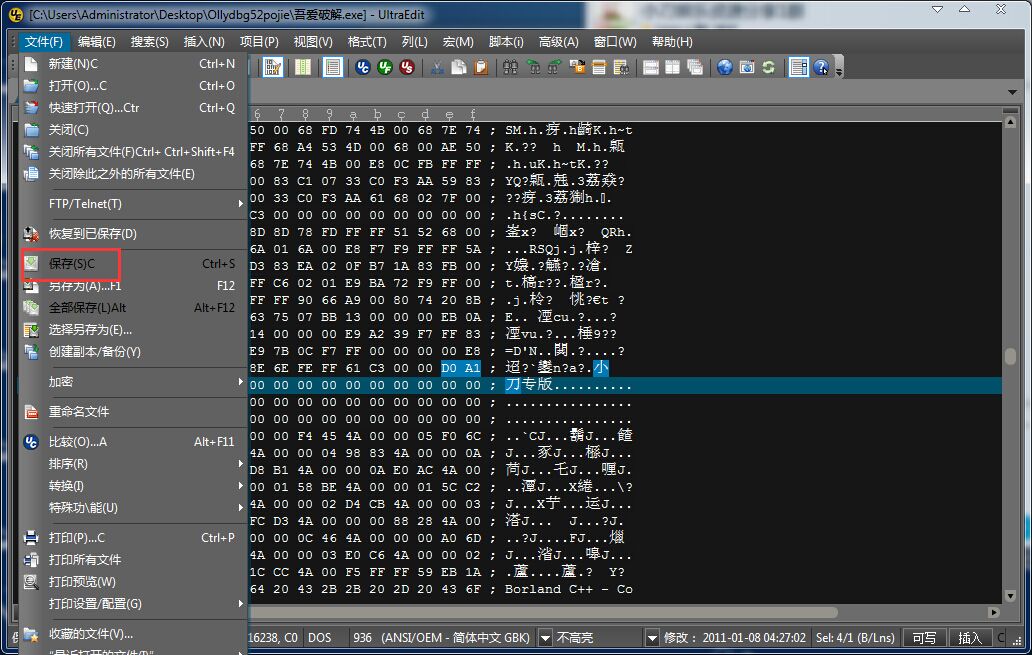1032x655 pixels.
Task: Open the 不高亮 highlighting dropdown arrow
Action: [x=652, y=638]
